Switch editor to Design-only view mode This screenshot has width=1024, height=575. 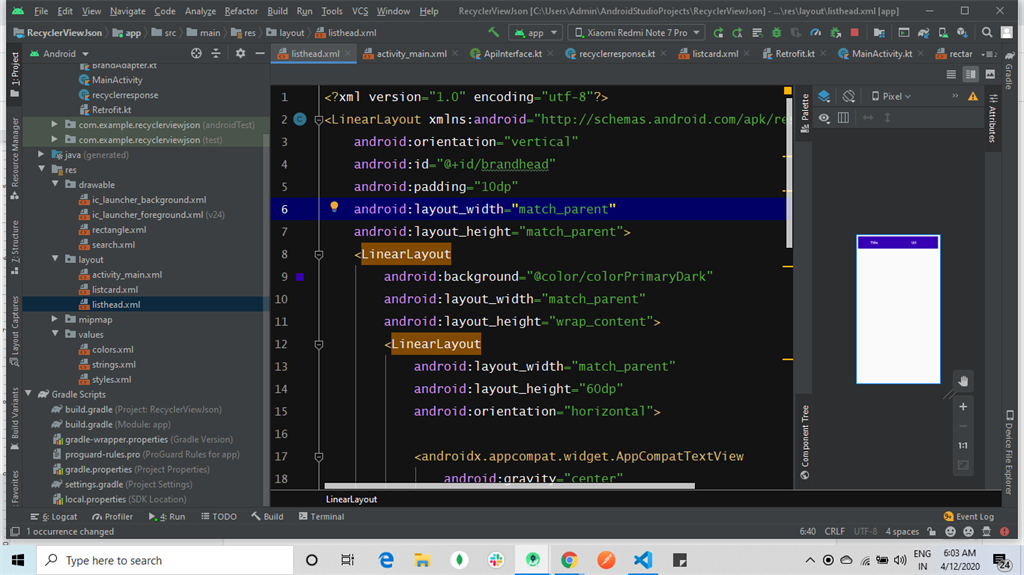click(x=990, y=74)
